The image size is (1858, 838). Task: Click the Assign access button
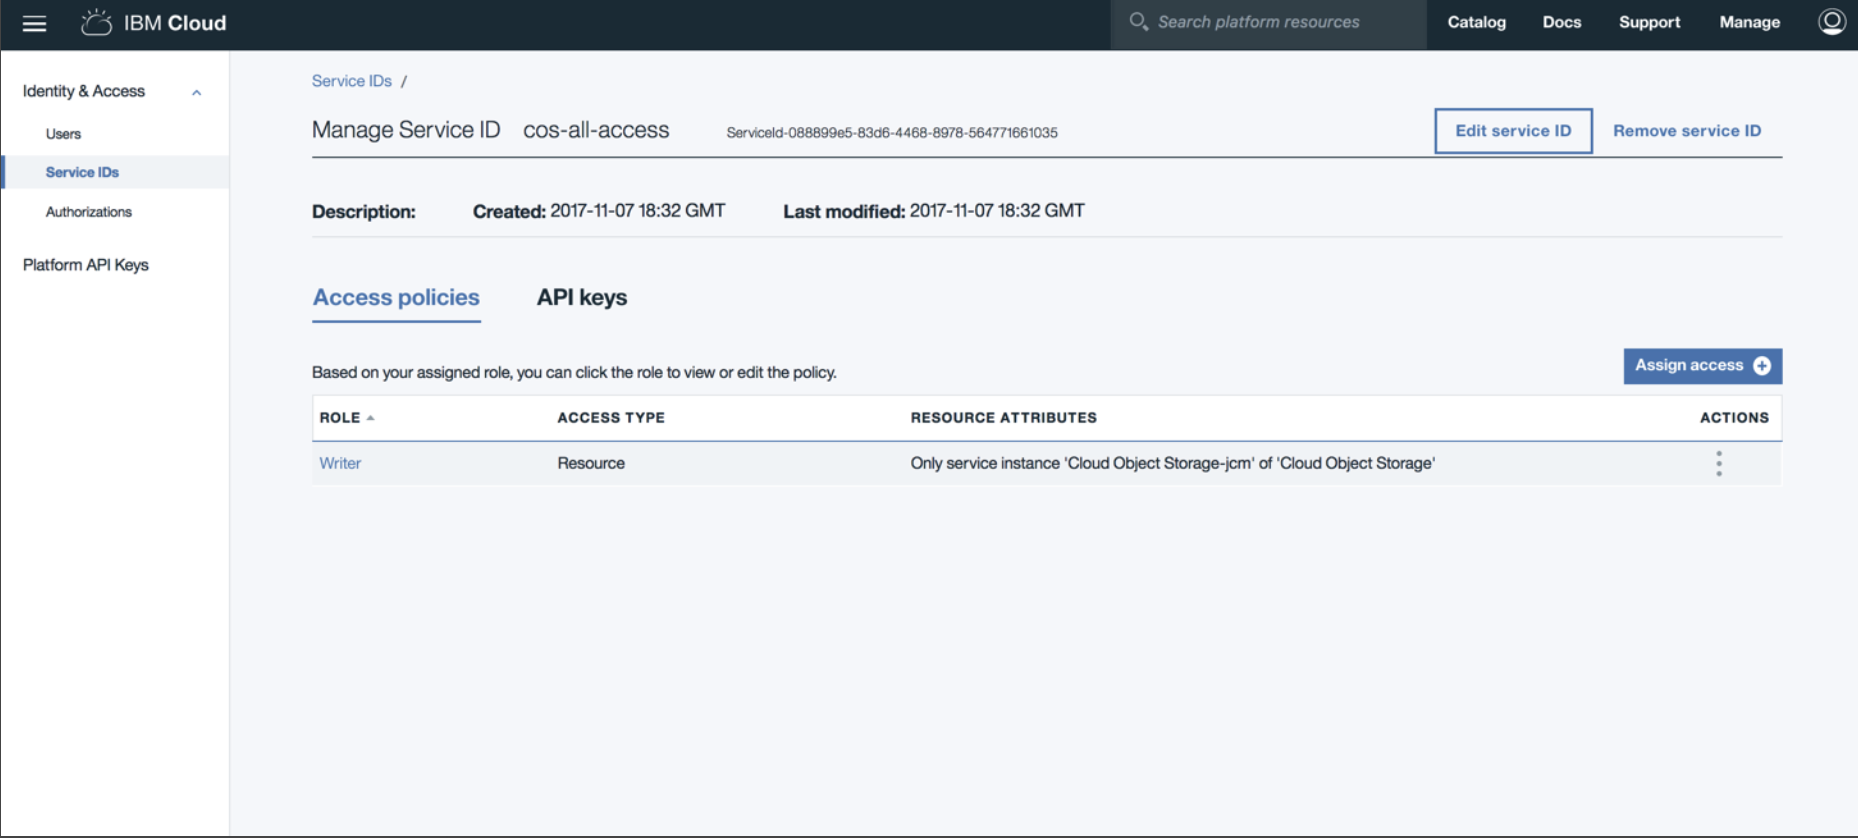point(1702,366)
